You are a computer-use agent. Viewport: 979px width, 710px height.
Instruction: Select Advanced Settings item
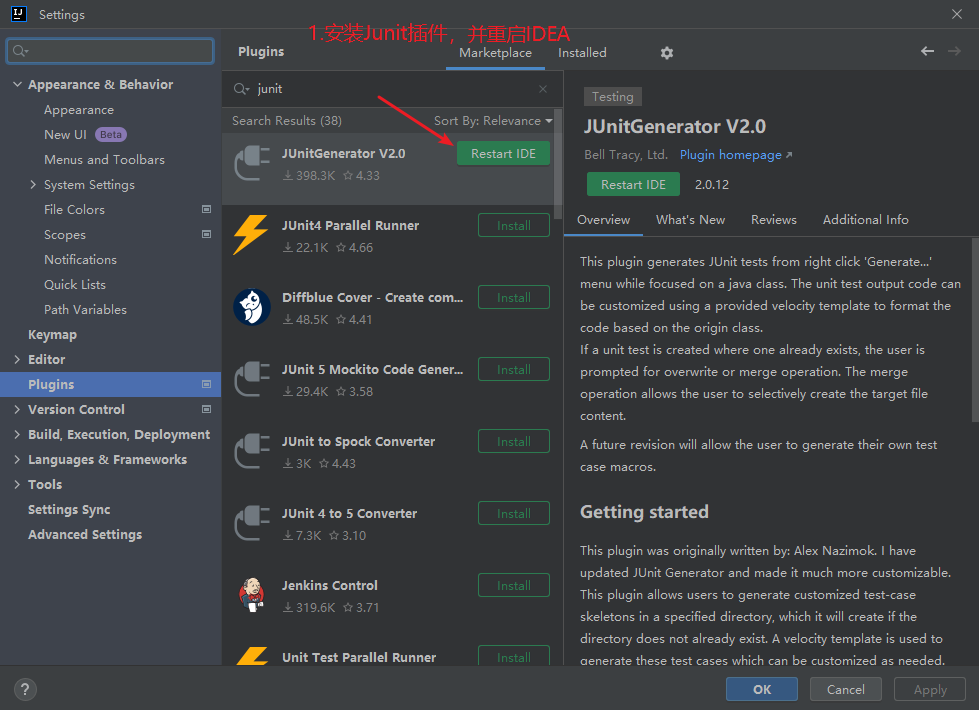[x=85, y=535]
